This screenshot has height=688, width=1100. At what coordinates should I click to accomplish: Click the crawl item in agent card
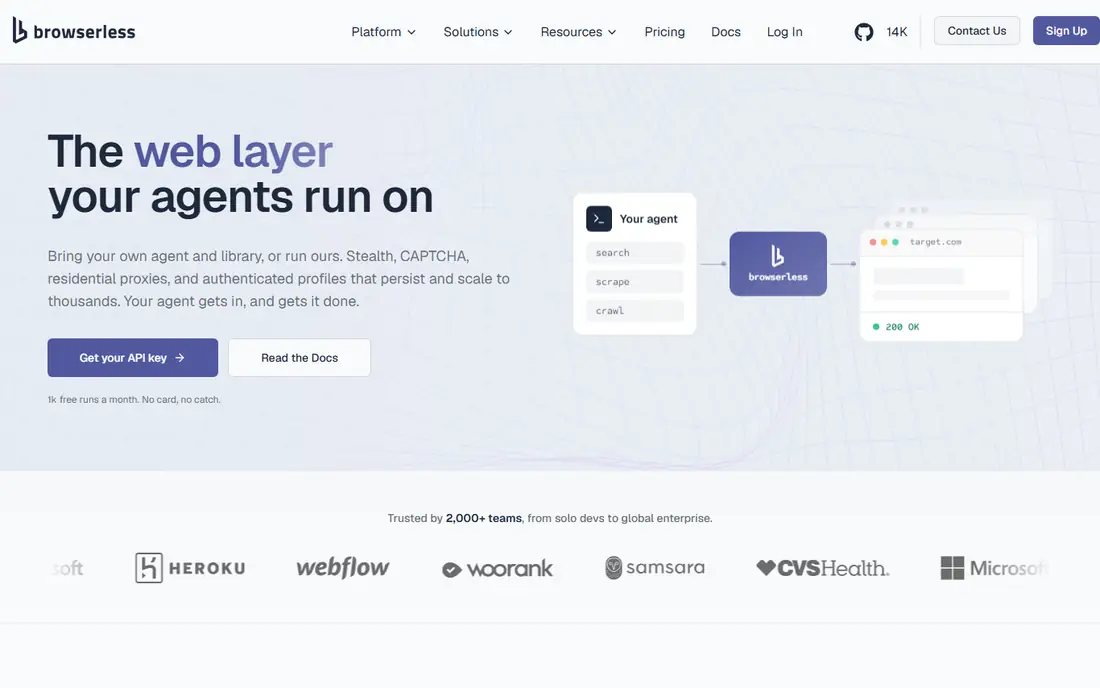(635, 311)
